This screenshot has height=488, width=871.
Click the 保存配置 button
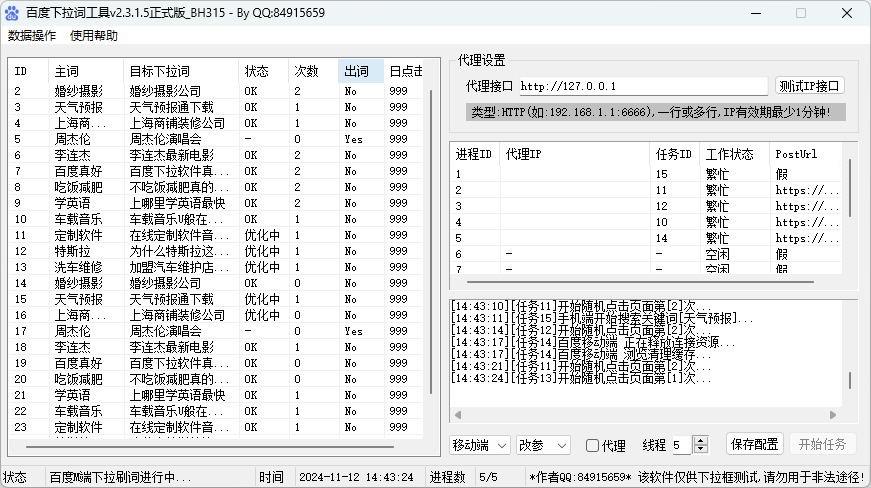(754, 444)
